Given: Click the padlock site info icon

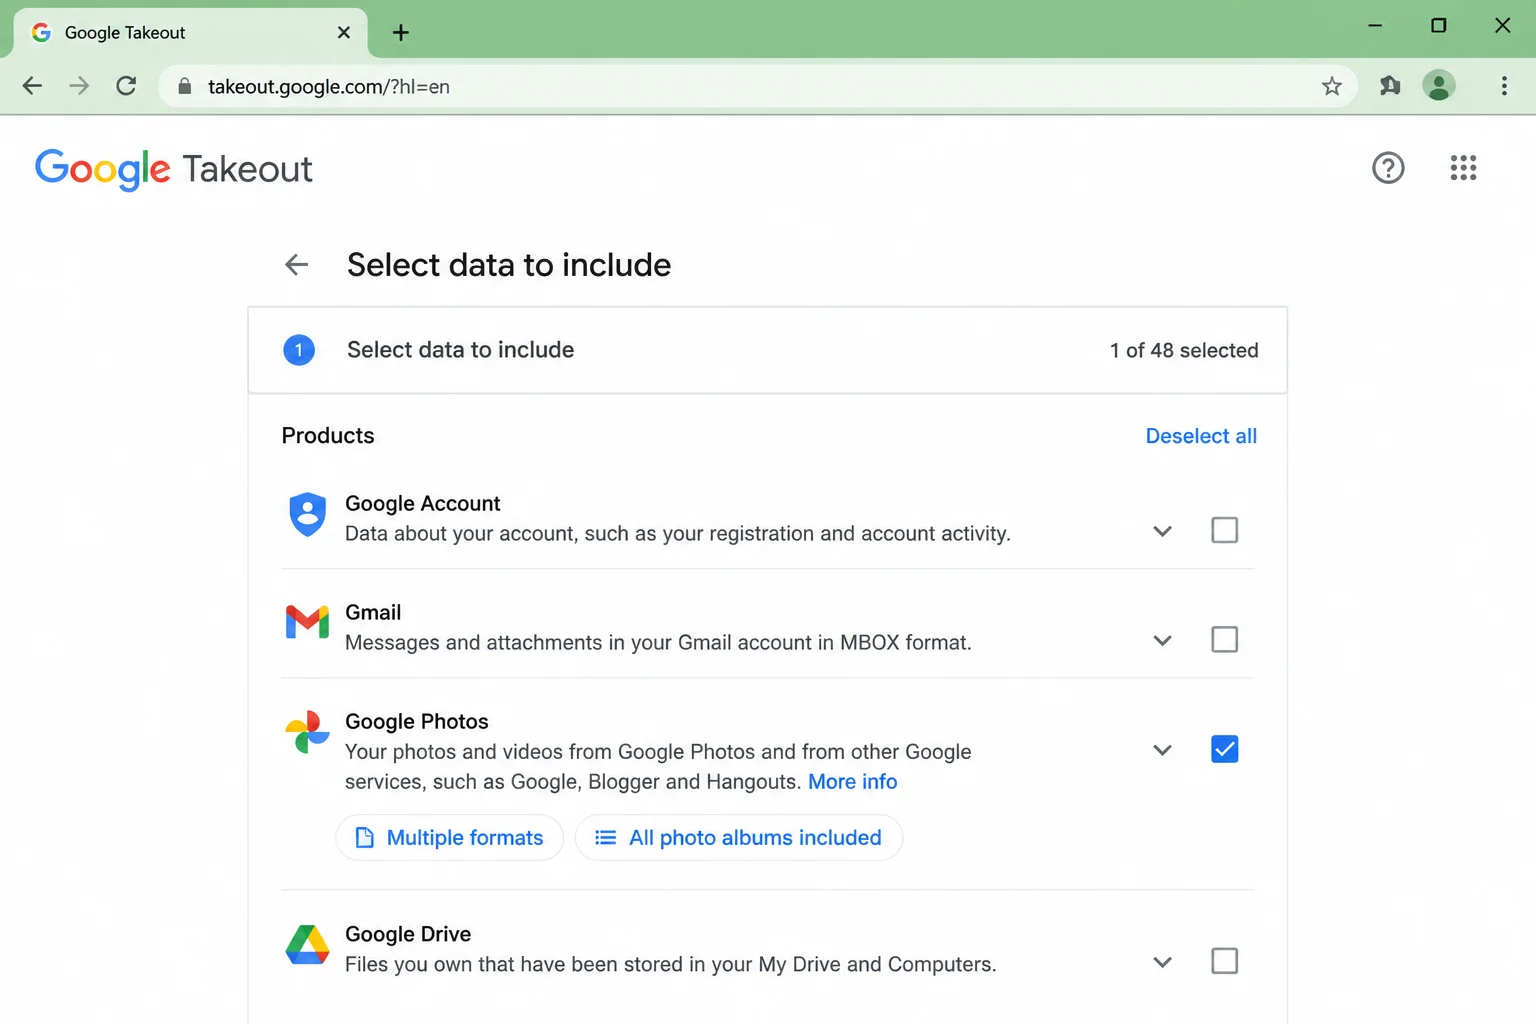Looking at the screenshot, I should [x=184, y=87].
